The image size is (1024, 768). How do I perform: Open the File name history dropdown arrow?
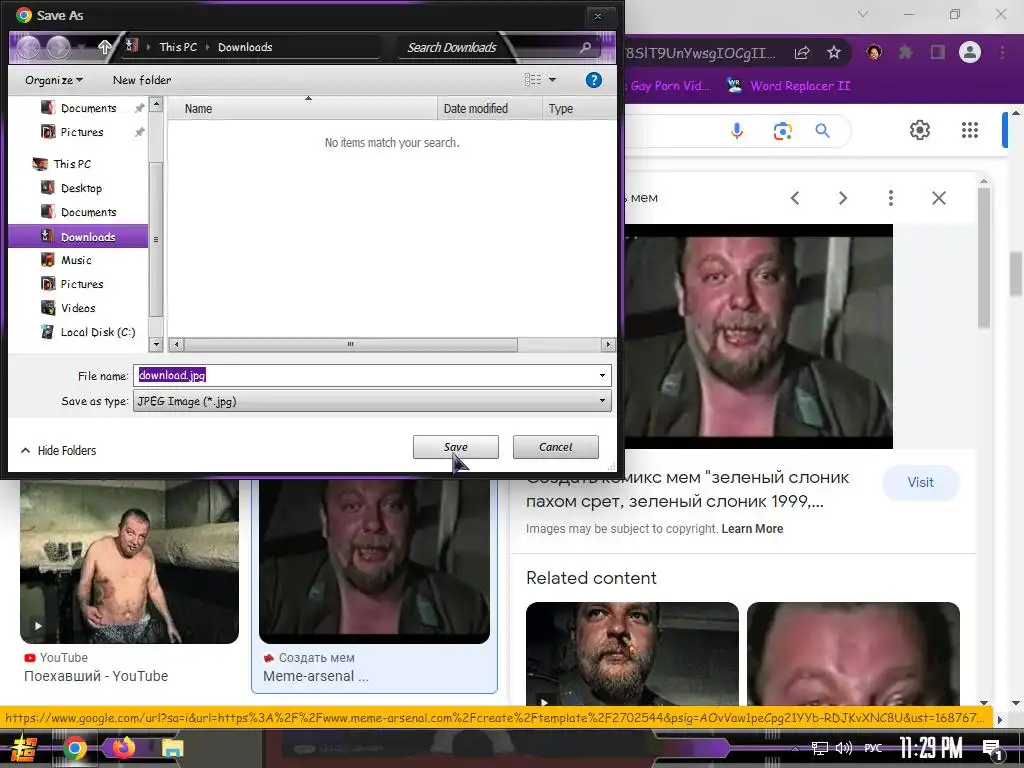(602, 376)
